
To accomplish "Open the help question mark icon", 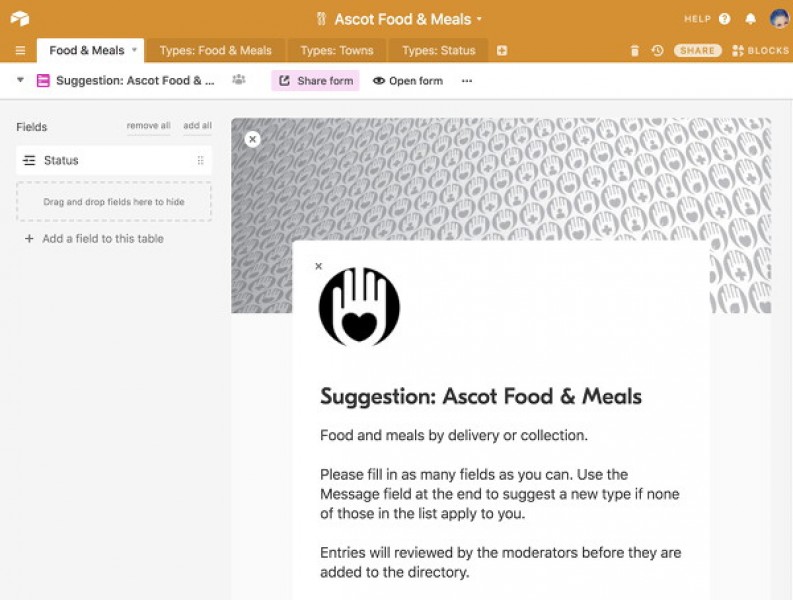I will pos(725,19).
